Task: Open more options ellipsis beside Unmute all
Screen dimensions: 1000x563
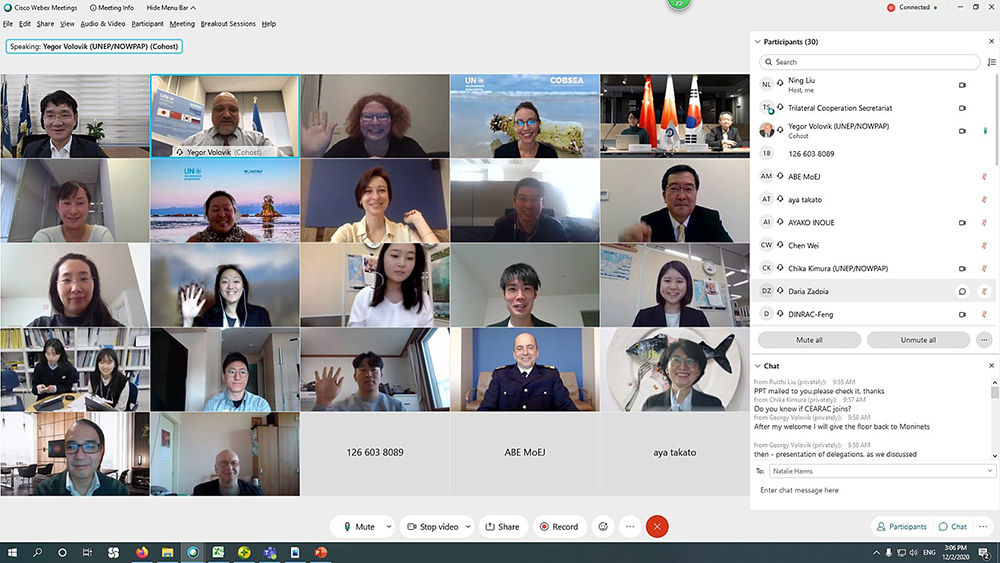Action: click(x=984, y=340)
